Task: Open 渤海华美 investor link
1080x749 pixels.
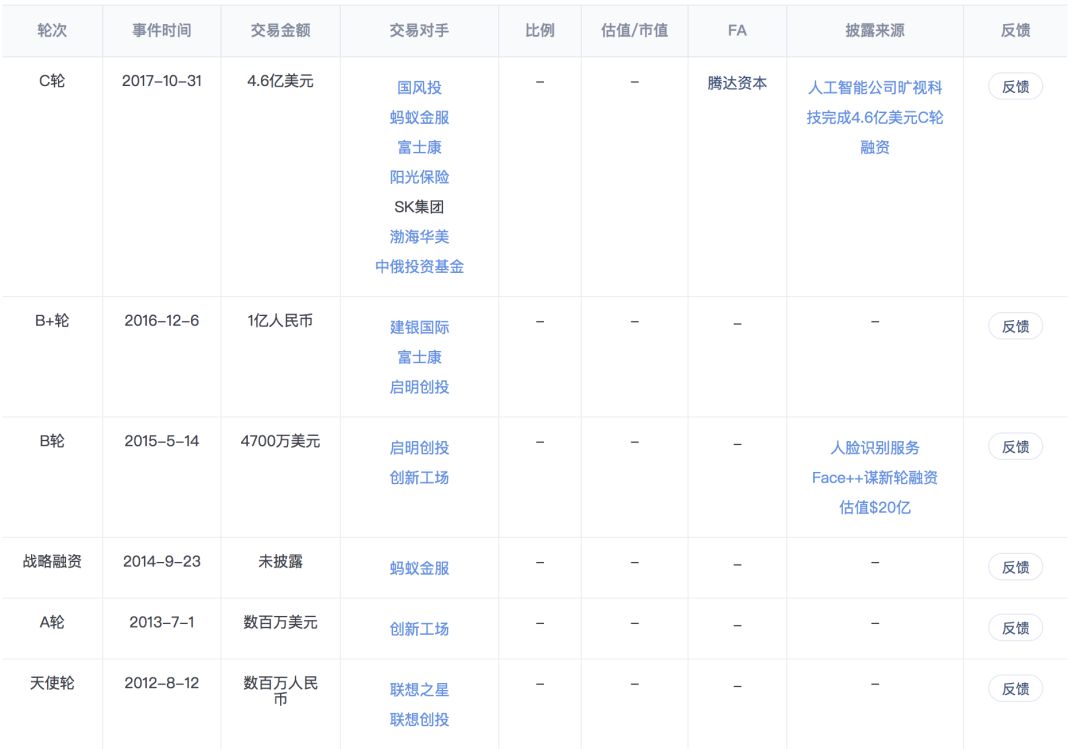Action: click(x=419, y=237)
